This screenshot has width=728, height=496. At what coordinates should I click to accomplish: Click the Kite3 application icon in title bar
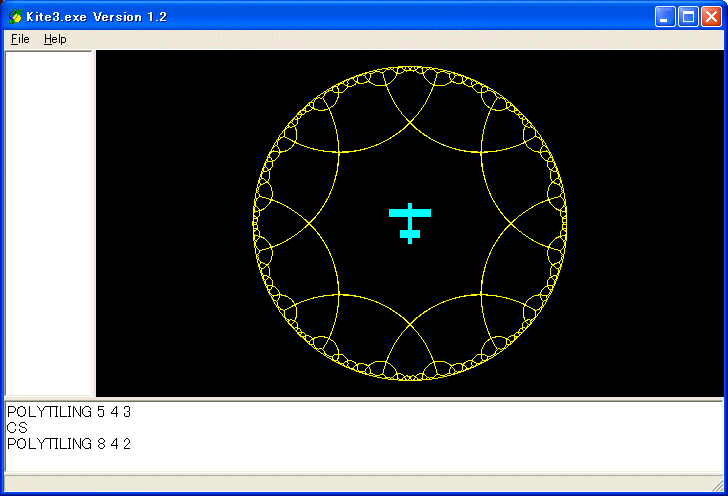14,17
